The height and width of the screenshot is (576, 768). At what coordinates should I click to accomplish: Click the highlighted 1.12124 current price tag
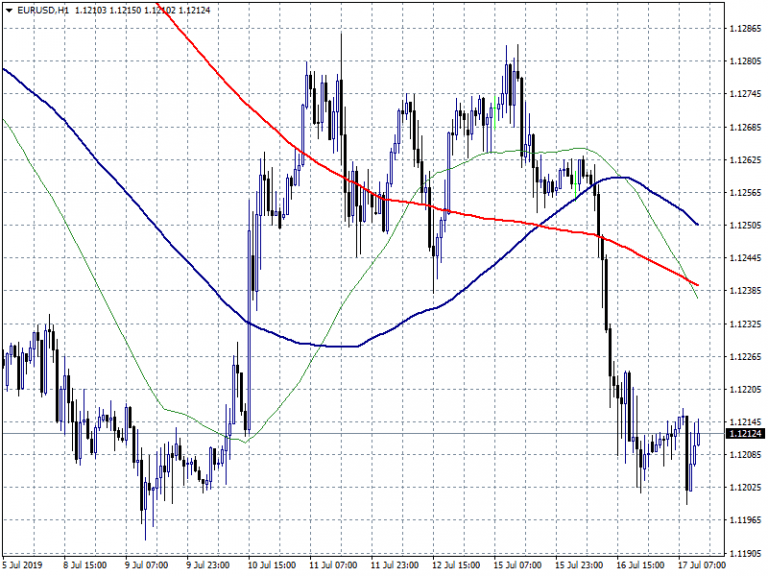coord(744,434)
